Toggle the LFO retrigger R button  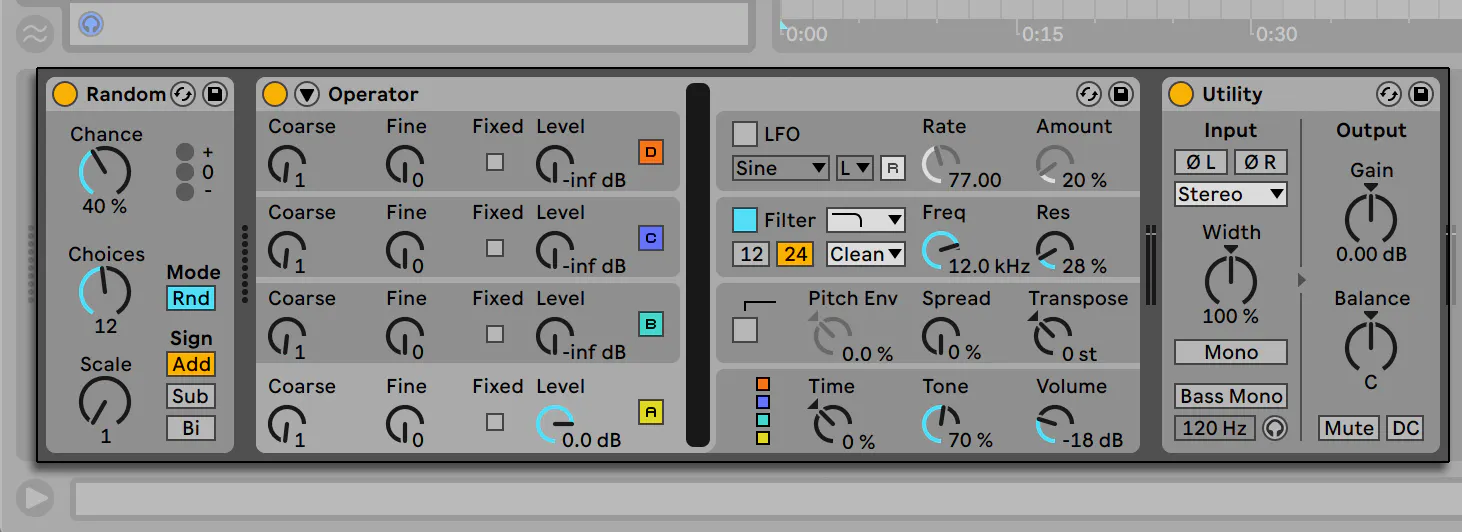pos(892,168)
